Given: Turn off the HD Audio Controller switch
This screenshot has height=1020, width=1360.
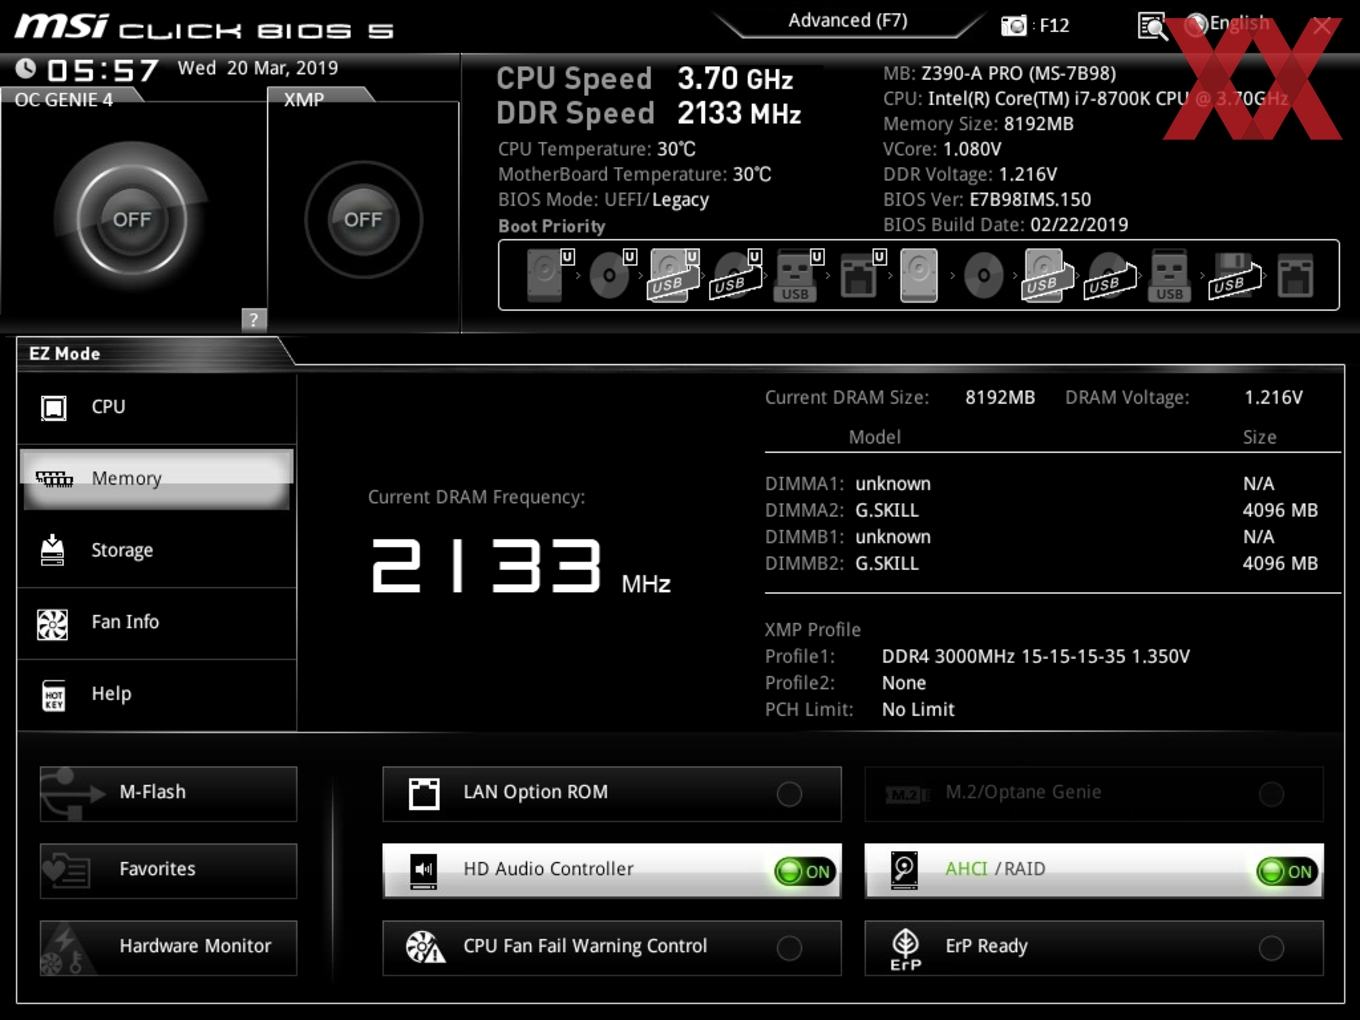Looking at the screenshot, I should (x=805, y=871).
